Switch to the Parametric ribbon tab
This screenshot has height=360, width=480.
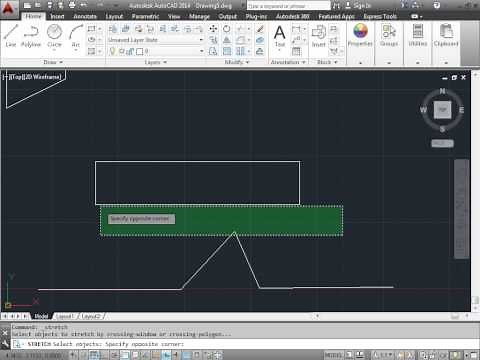[145, 16]
